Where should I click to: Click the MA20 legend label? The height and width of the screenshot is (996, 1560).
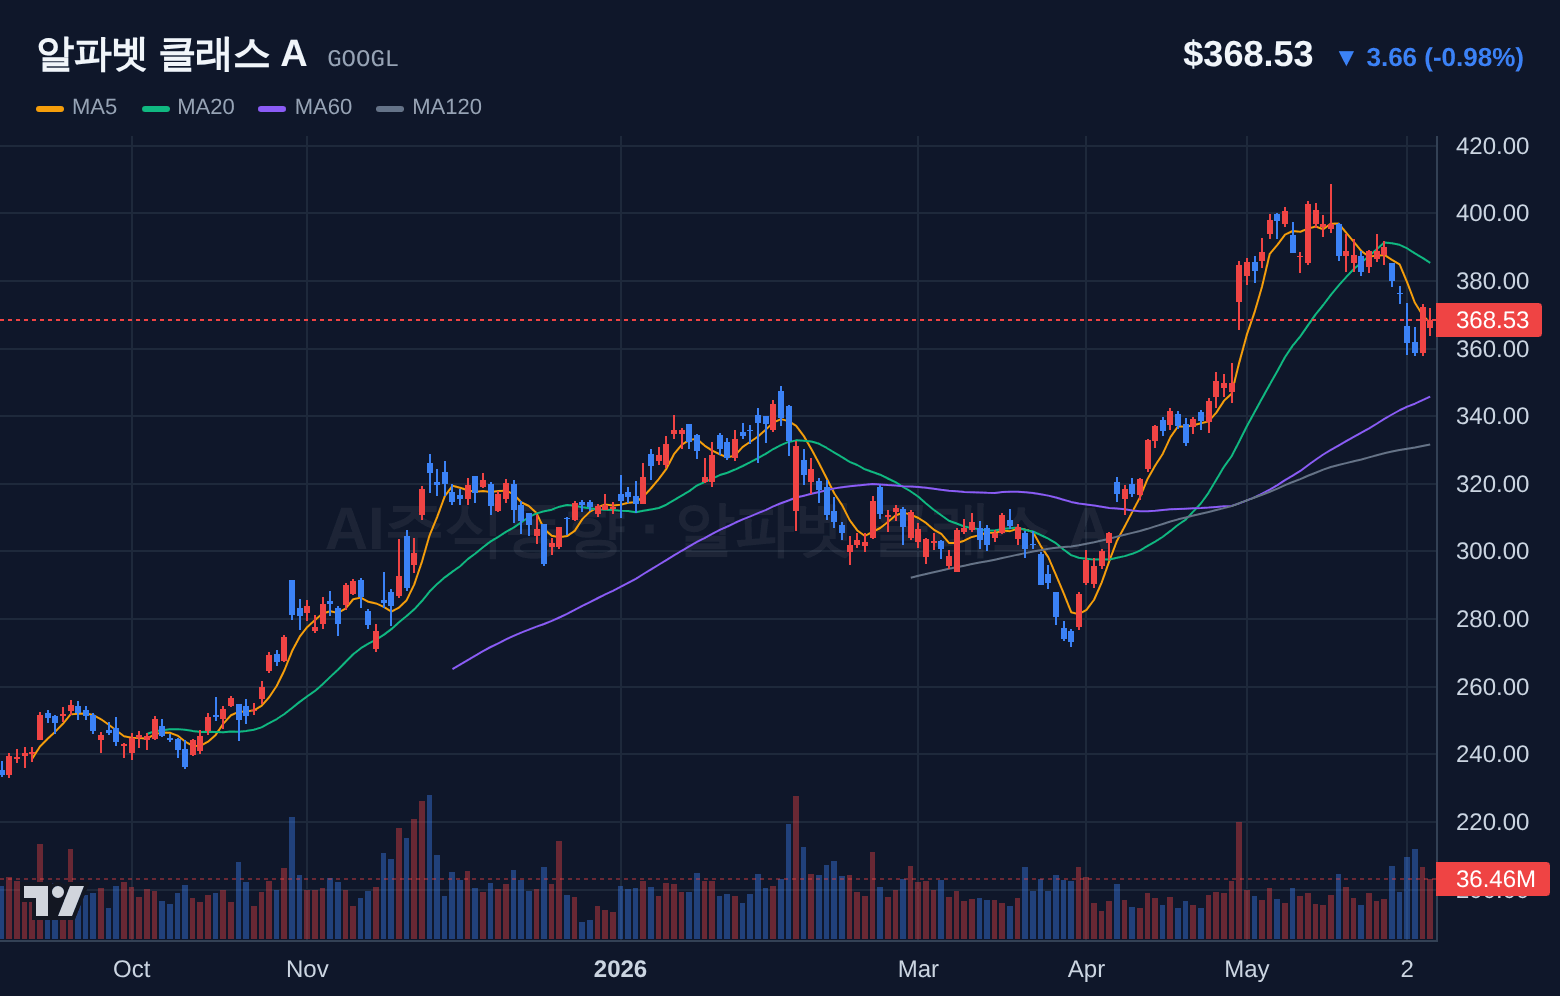(x=205, y=107)
